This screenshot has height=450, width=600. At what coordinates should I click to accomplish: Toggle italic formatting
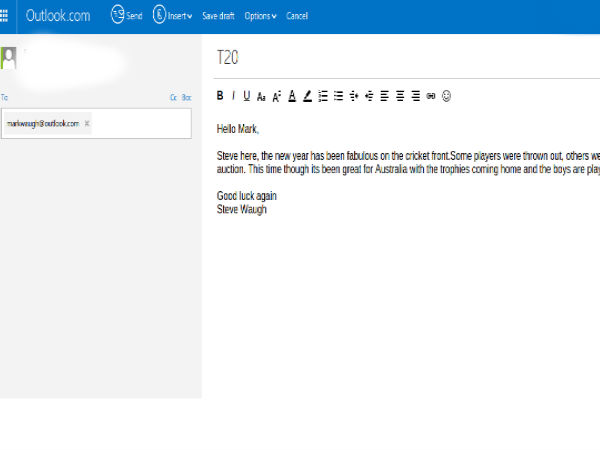tap(233, 96)
